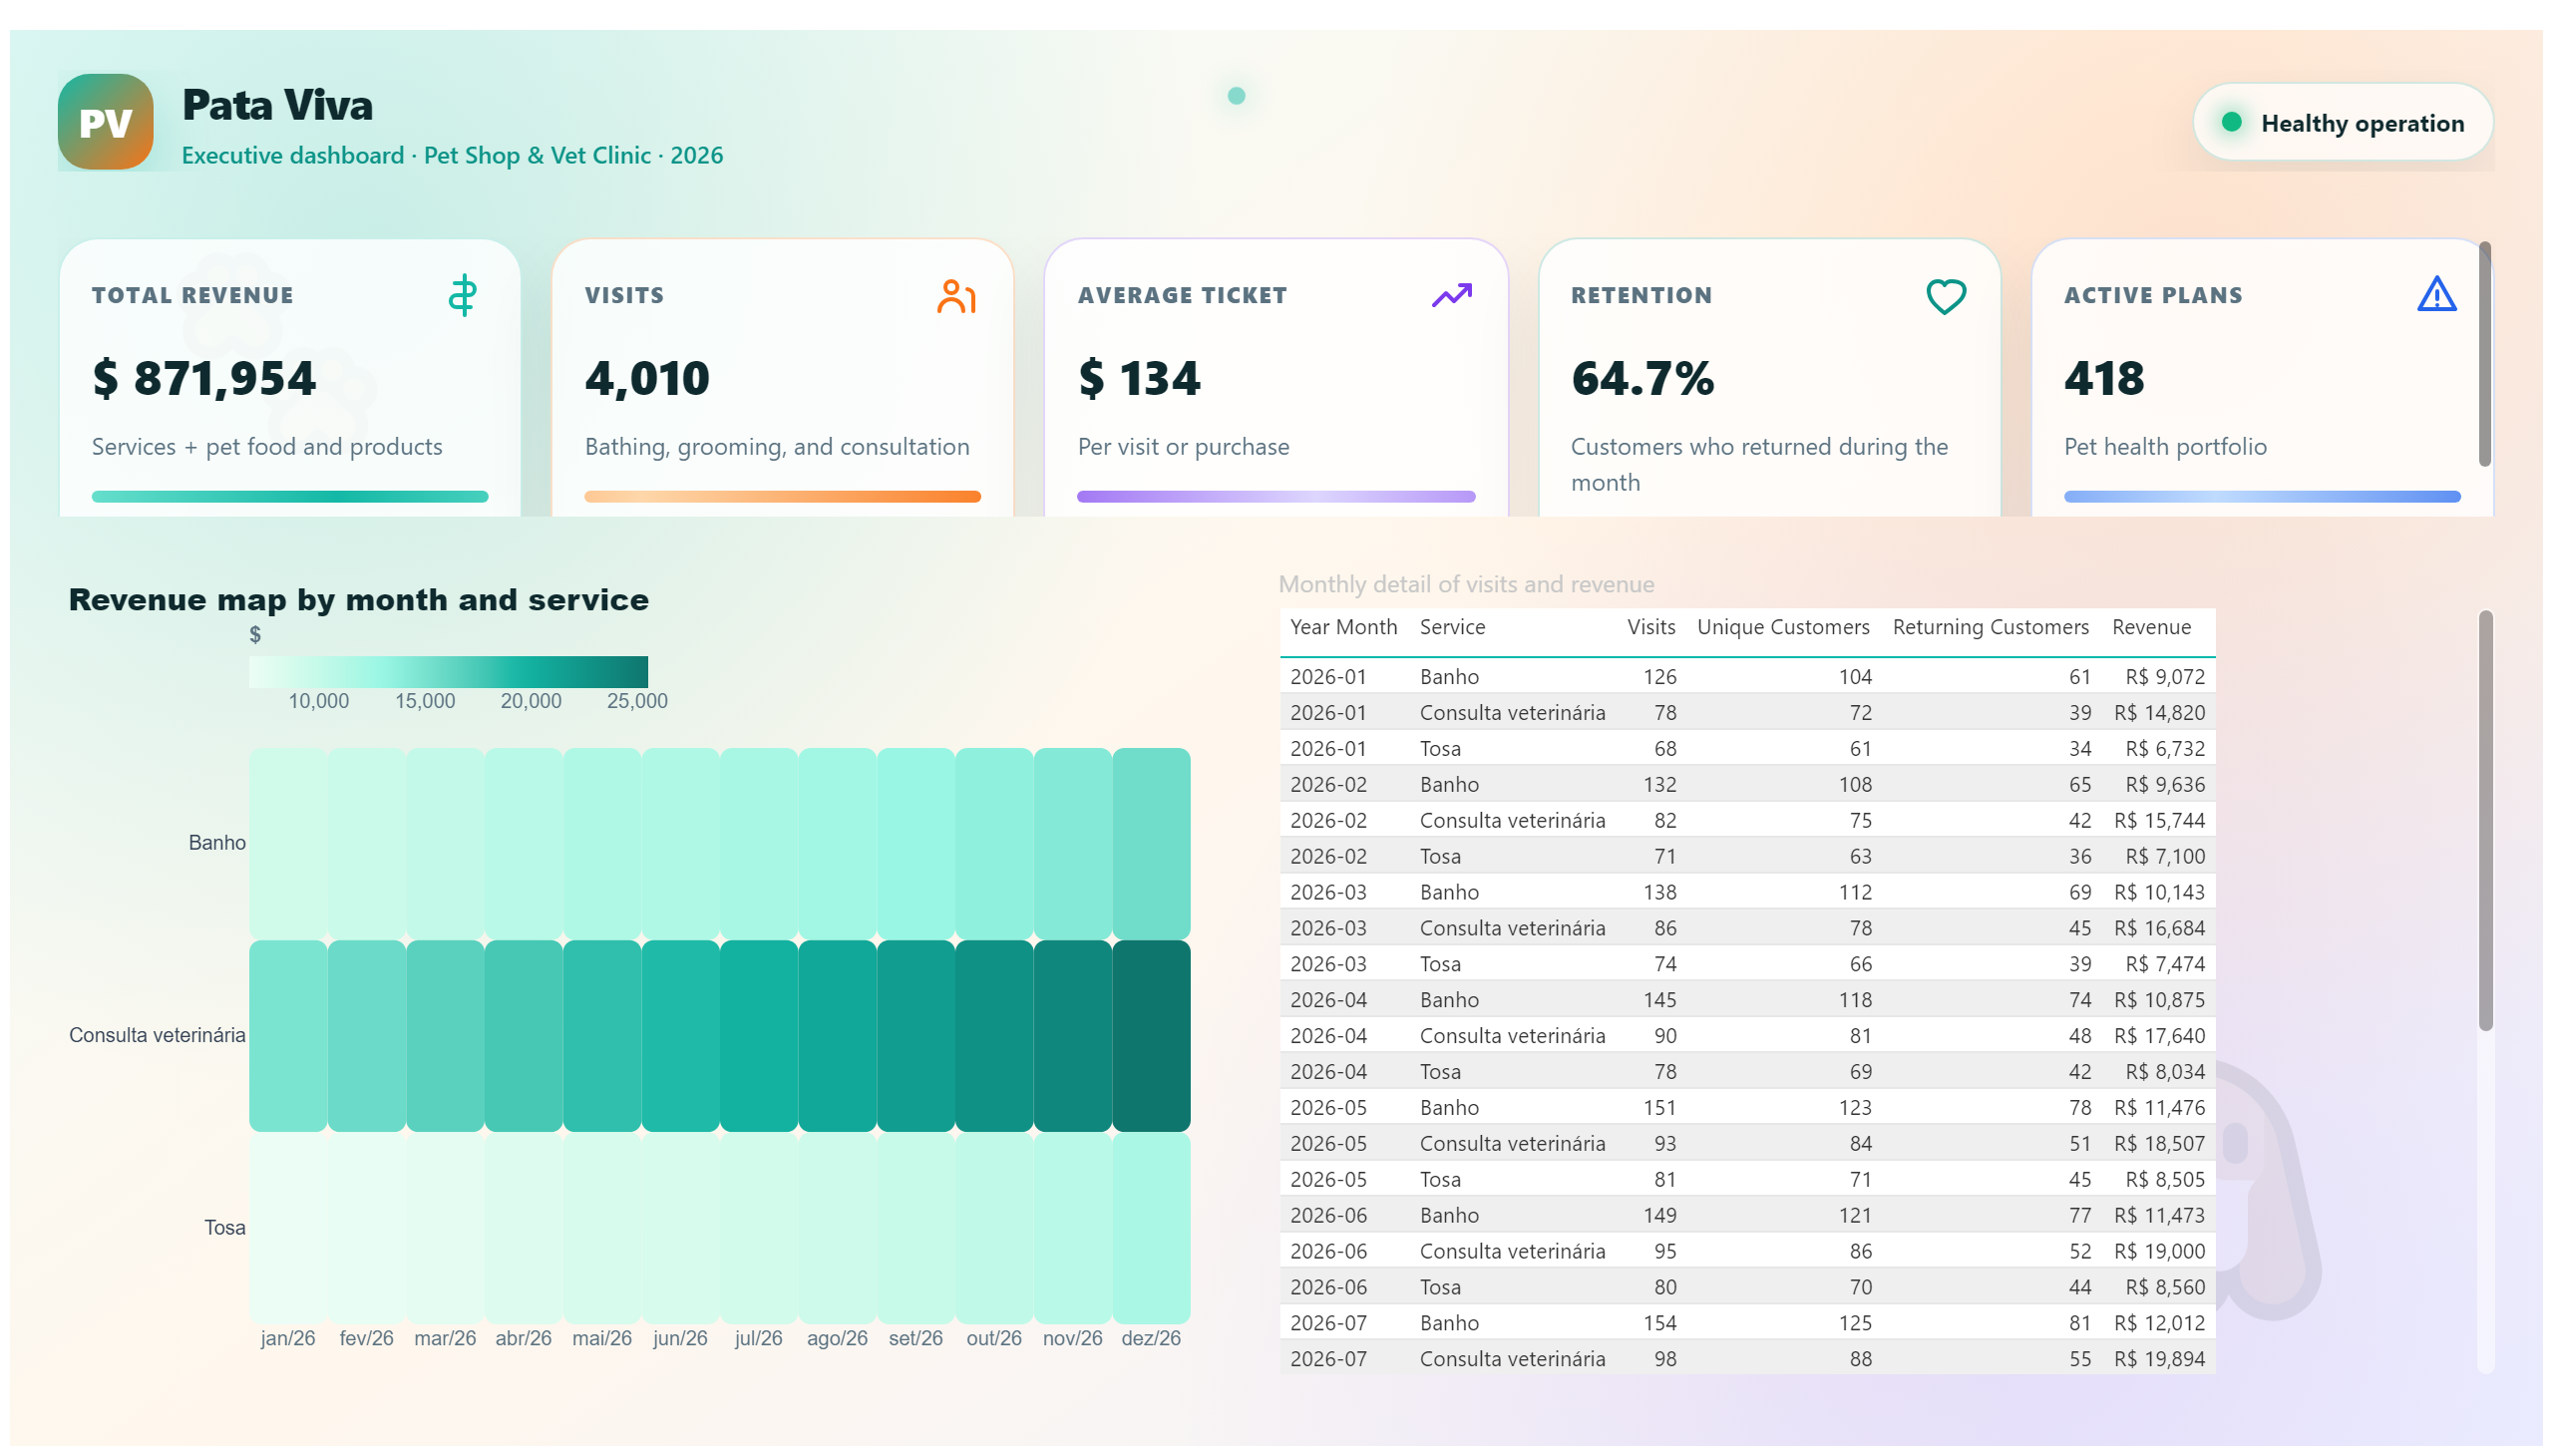Click the Healthy operation status pill
2553x1456 pixels.
[x=2341, y=122]
